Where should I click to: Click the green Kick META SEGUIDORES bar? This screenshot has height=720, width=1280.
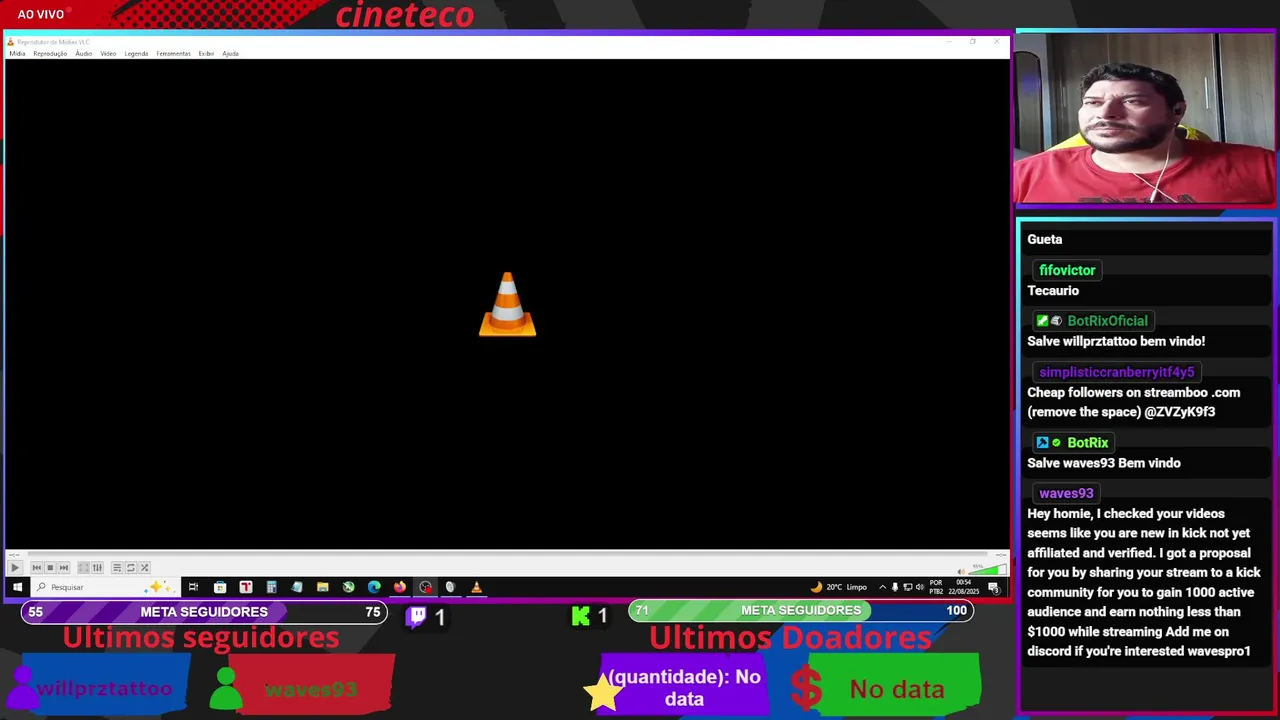[800, 610]
